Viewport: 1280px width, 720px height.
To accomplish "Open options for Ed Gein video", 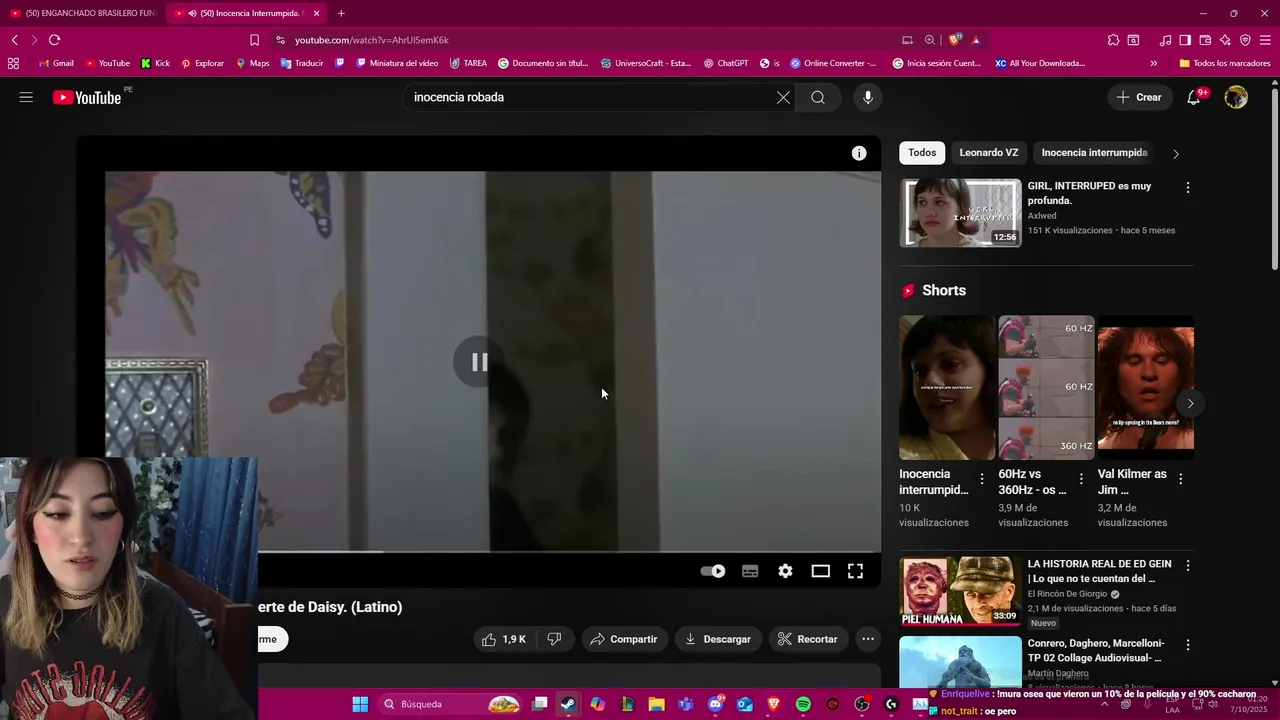I will [1188, 566].
